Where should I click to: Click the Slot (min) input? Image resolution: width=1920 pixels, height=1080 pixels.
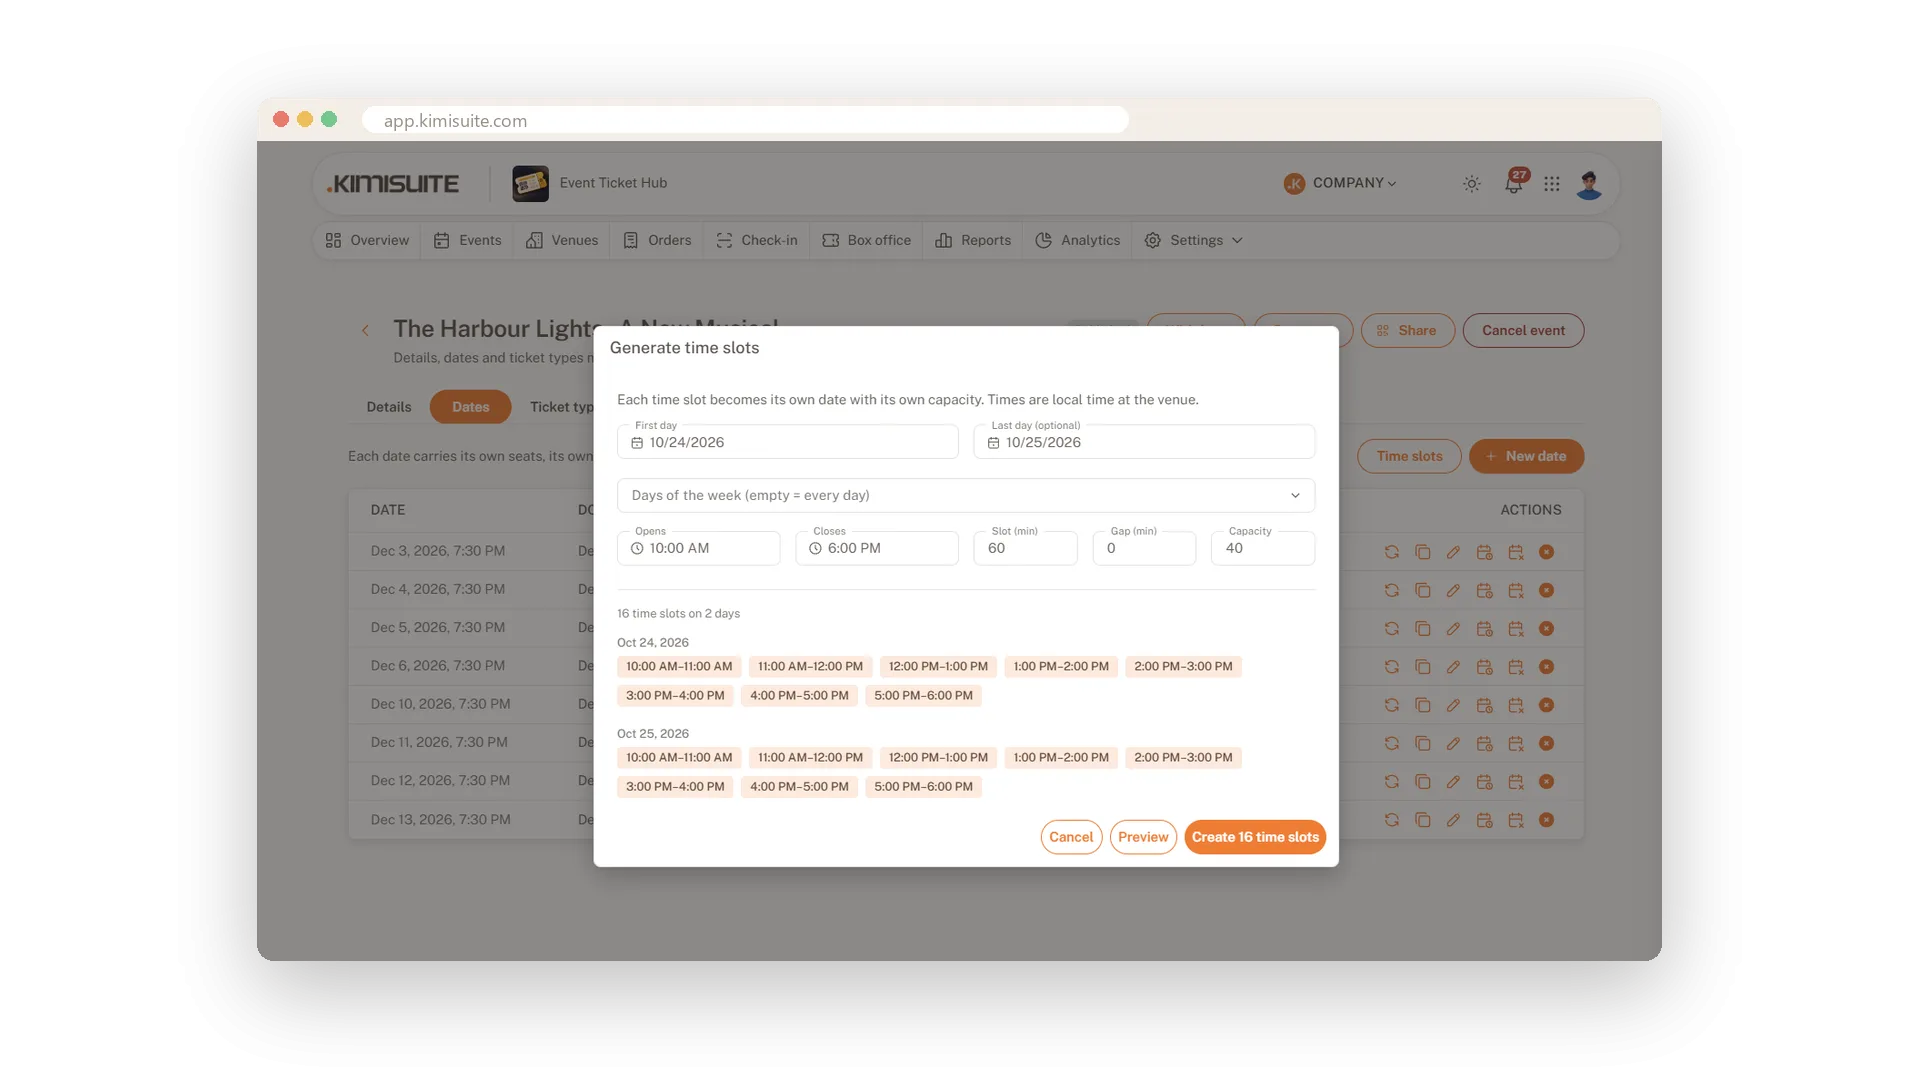(x=1025, y=549)
